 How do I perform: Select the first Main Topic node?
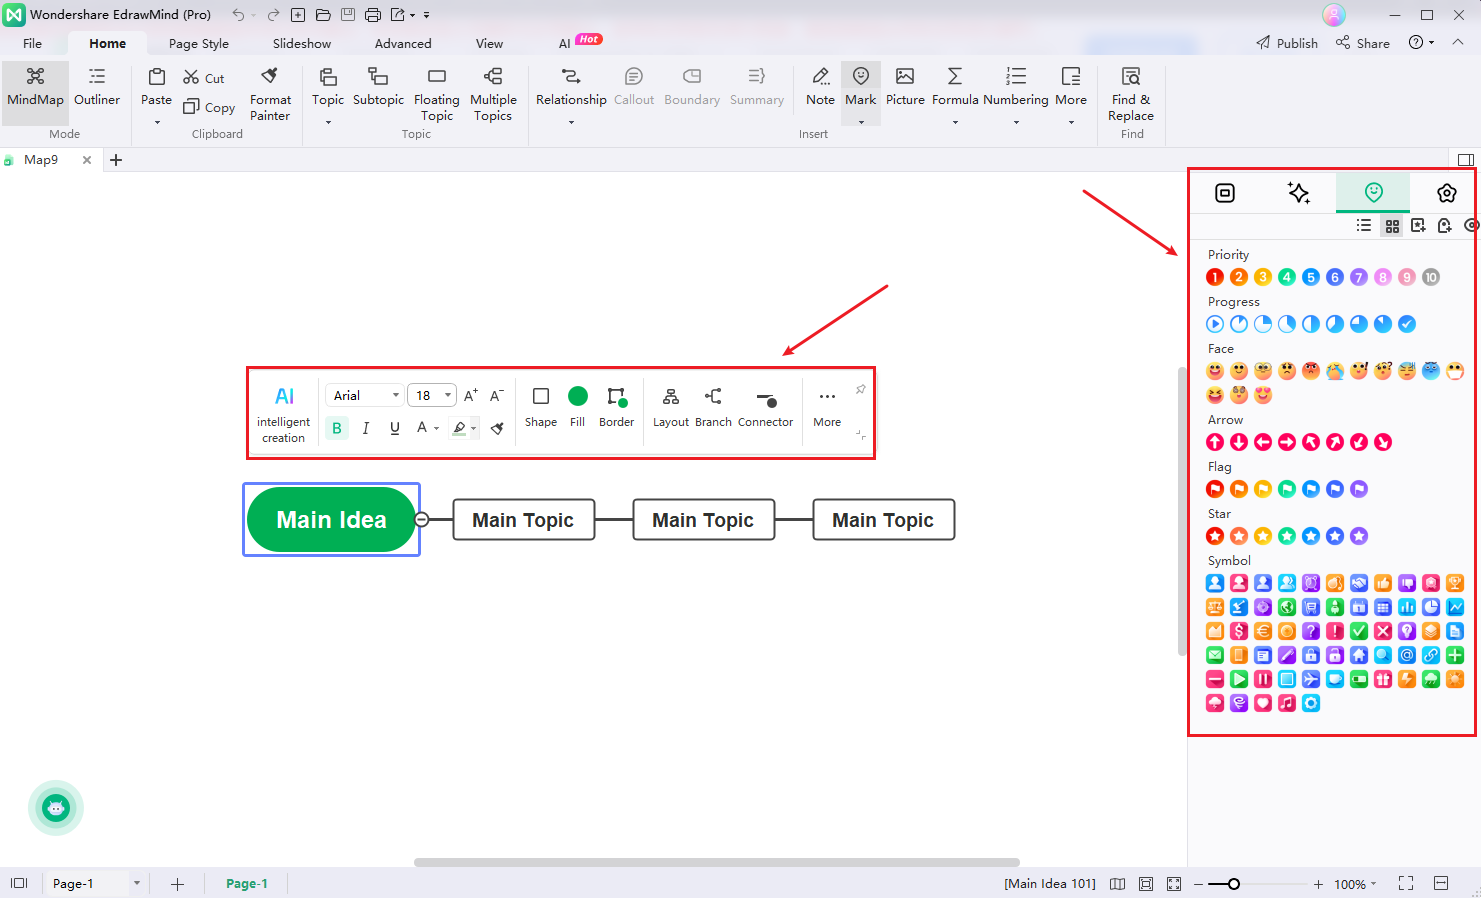tap(523, 520)
